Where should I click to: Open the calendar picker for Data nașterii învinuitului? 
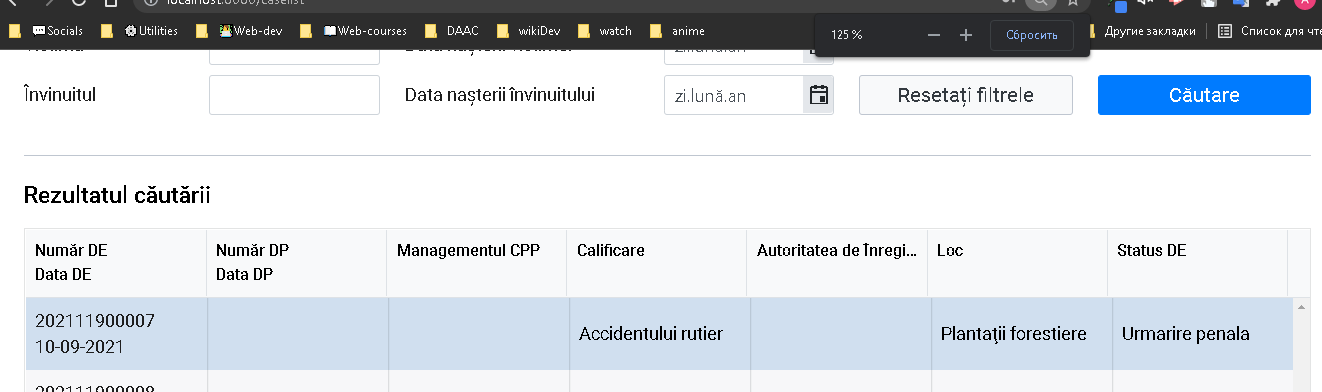(x=818, y=95)
